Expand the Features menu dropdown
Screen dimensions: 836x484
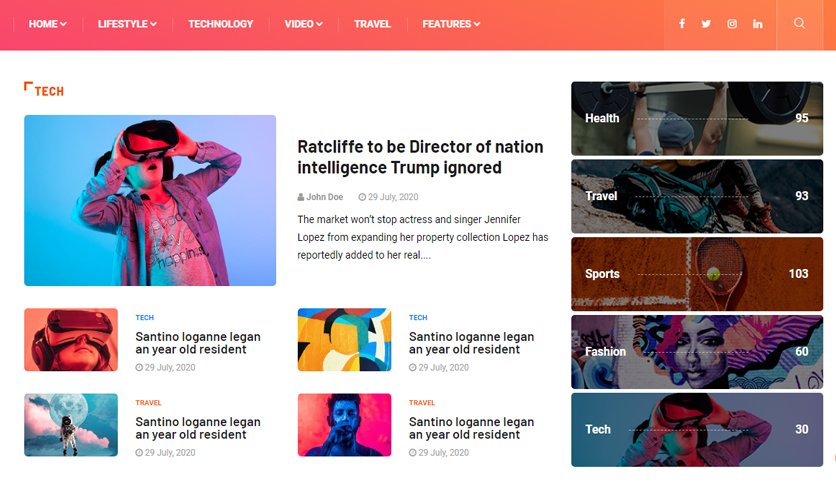[451, 24]
